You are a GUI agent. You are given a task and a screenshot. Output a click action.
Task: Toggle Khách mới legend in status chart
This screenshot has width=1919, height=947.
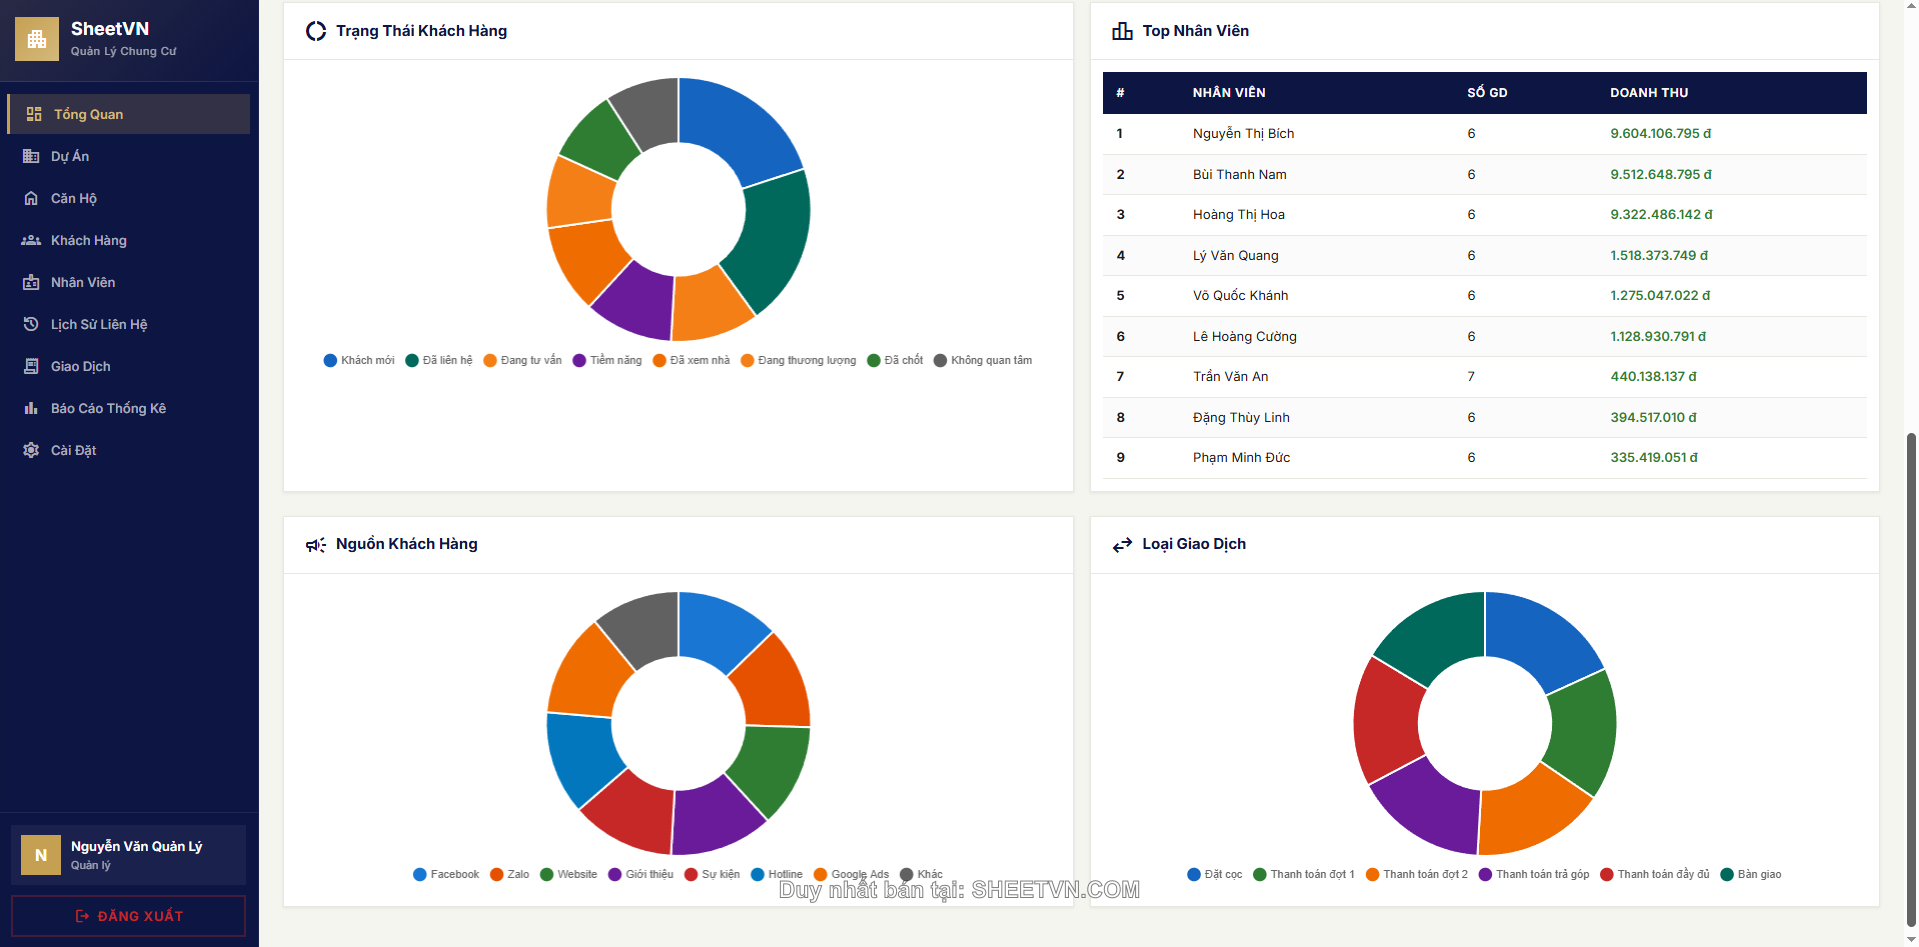coord(359,360)
